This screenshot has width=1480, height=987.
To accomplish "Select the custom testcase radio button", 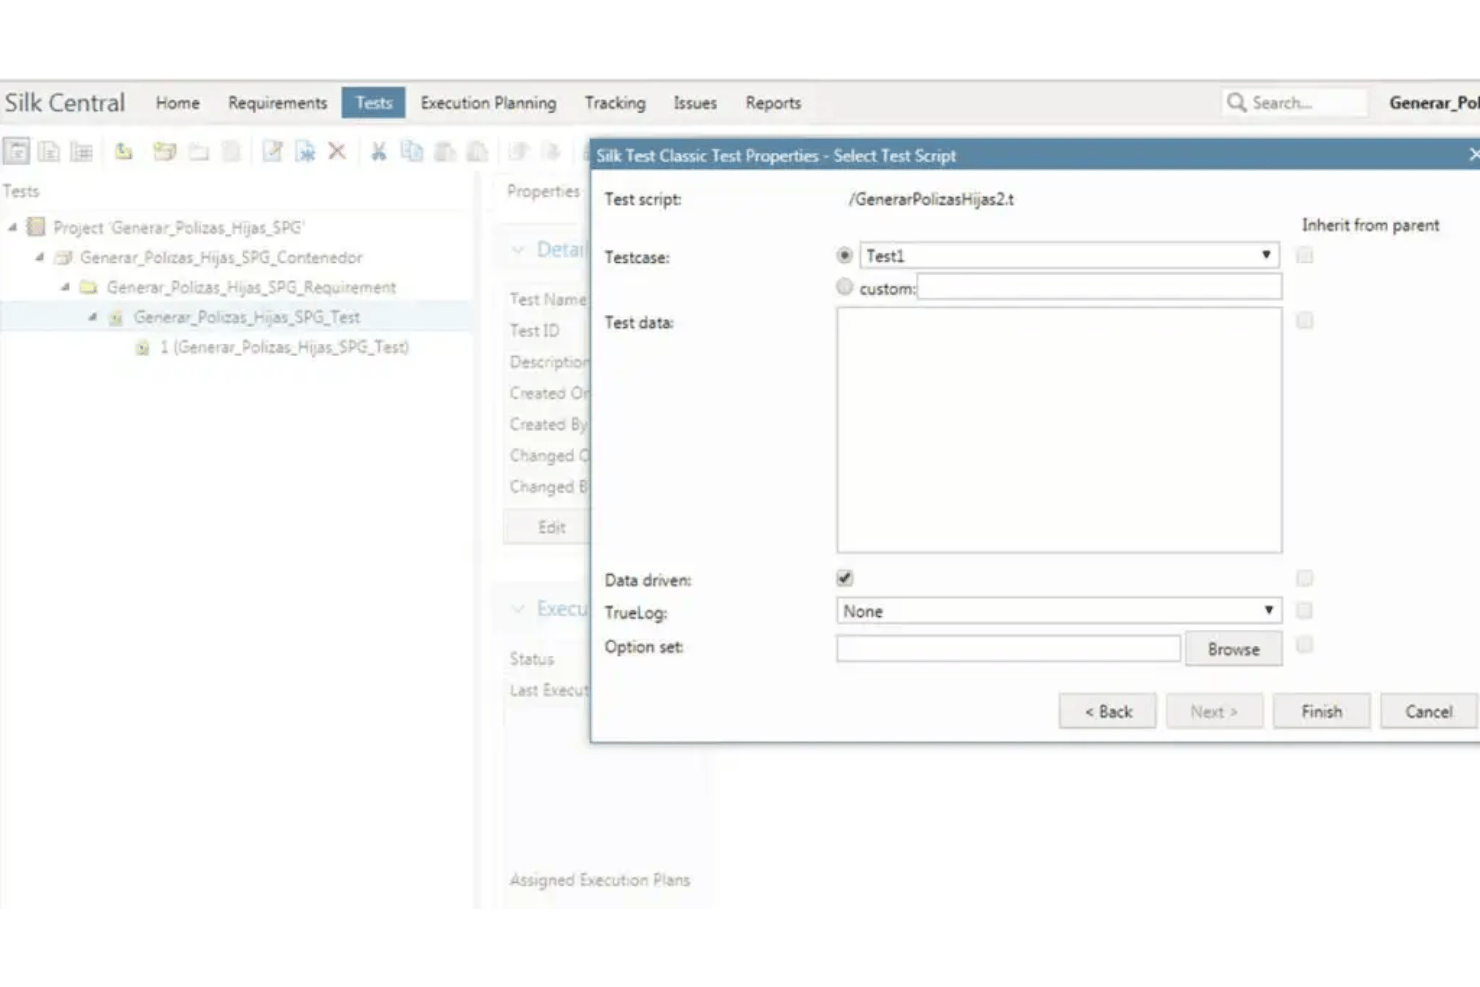I will coord(845,287).
